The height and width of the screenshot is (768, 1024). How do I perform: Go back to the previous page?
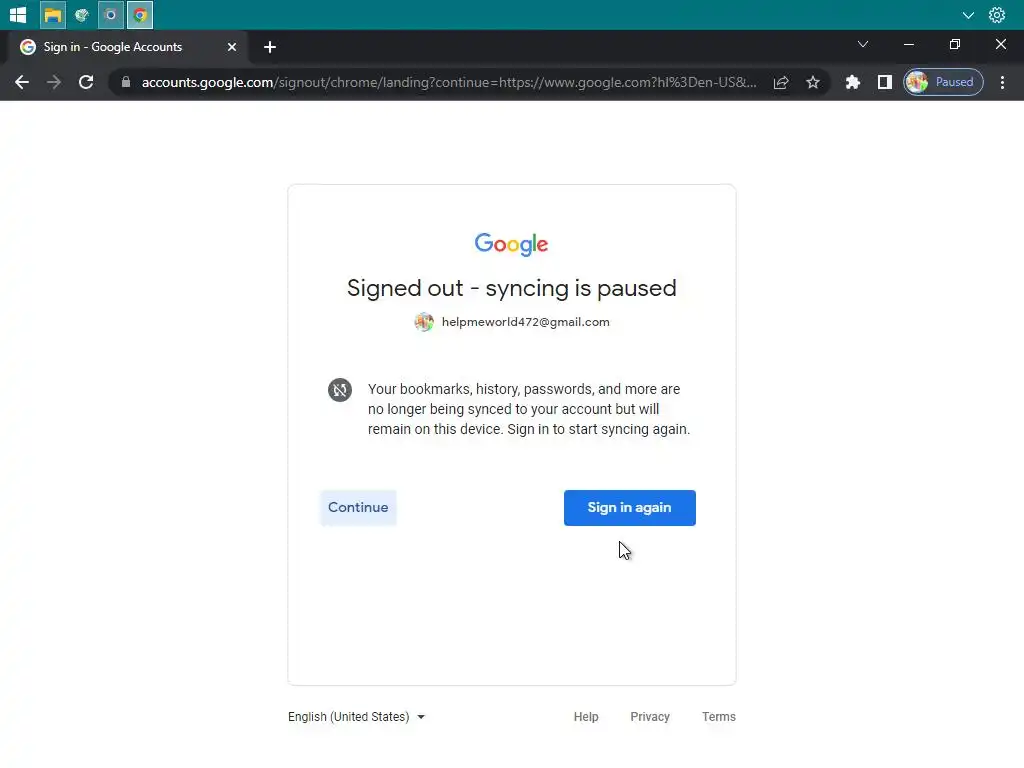22,82
